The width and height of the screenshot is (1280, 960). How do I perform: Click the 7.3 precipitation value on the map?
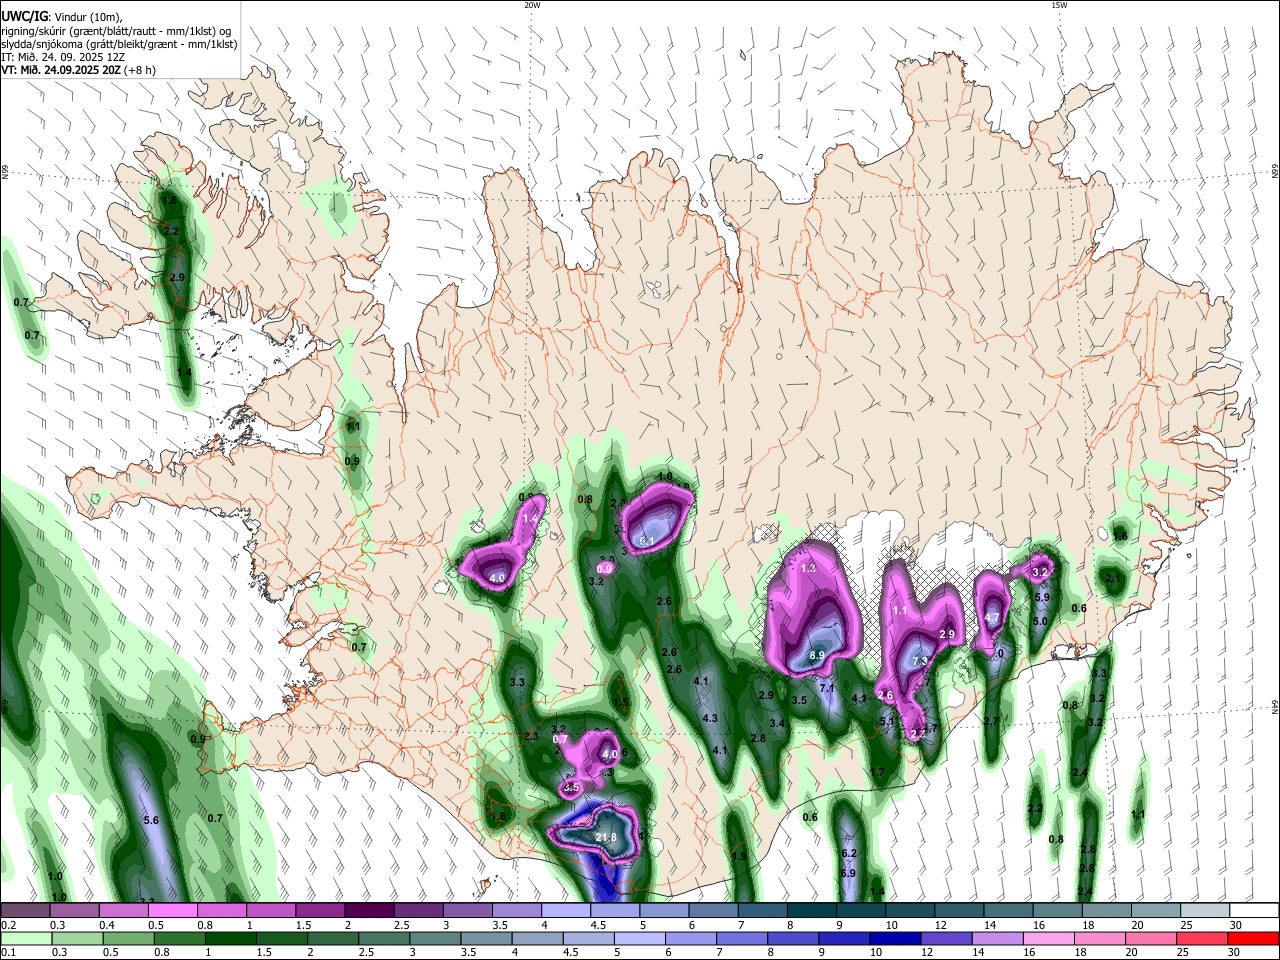click(x=920, y=662)
